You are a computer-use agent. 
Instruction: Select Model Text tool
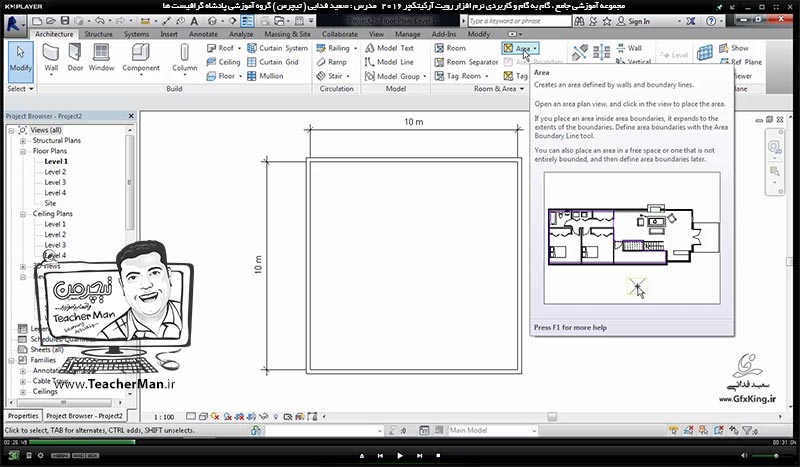389,48
